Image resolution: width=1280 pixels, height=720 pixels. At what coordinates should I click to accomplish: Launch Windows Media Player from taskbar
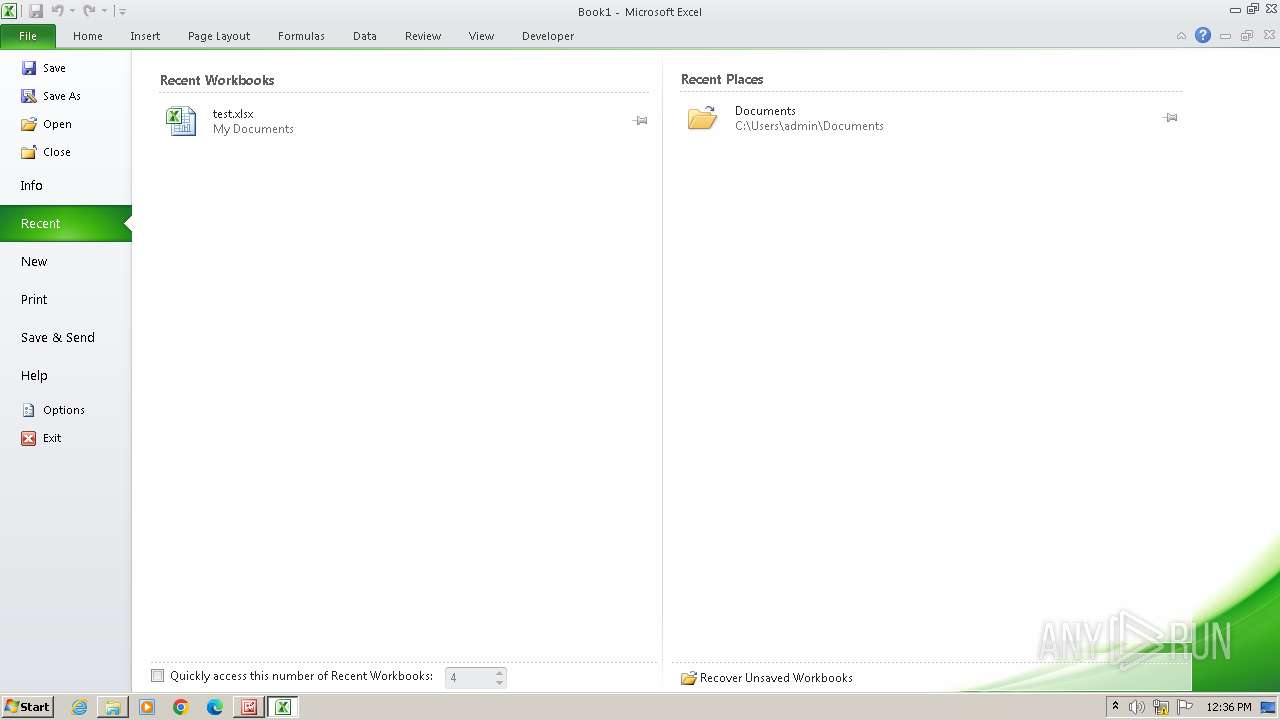(x=147, y=707)
